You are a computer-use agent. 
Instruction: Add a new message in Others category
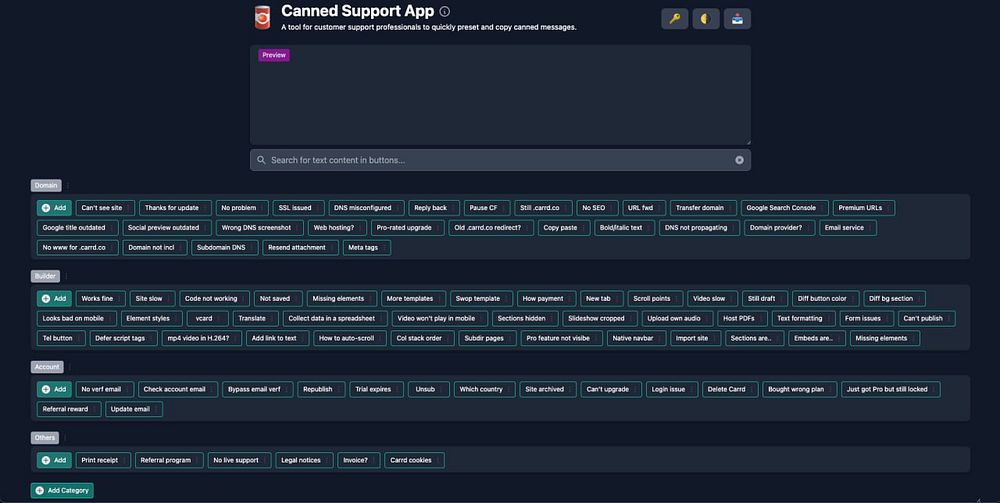[x=54, y=460]
